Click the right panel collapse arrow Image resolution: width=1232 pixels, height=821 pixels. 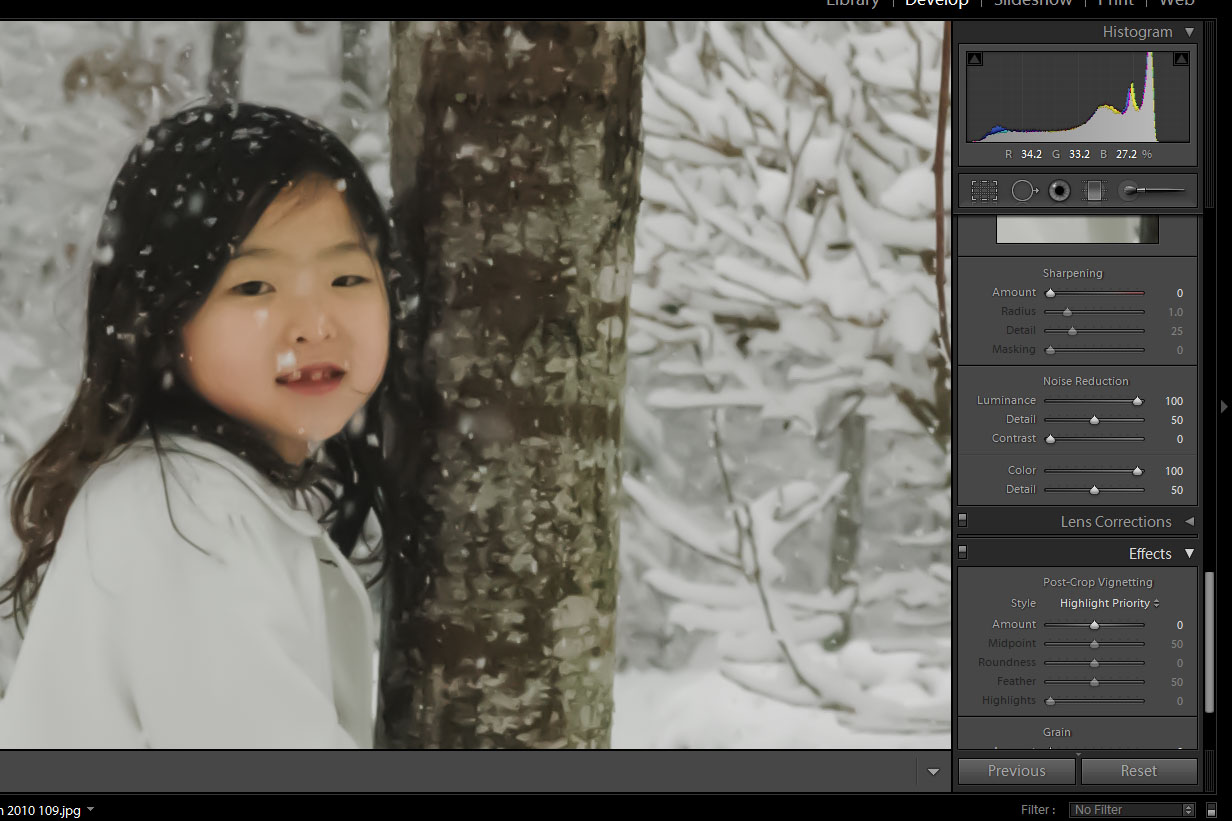tap(1224, 406)
